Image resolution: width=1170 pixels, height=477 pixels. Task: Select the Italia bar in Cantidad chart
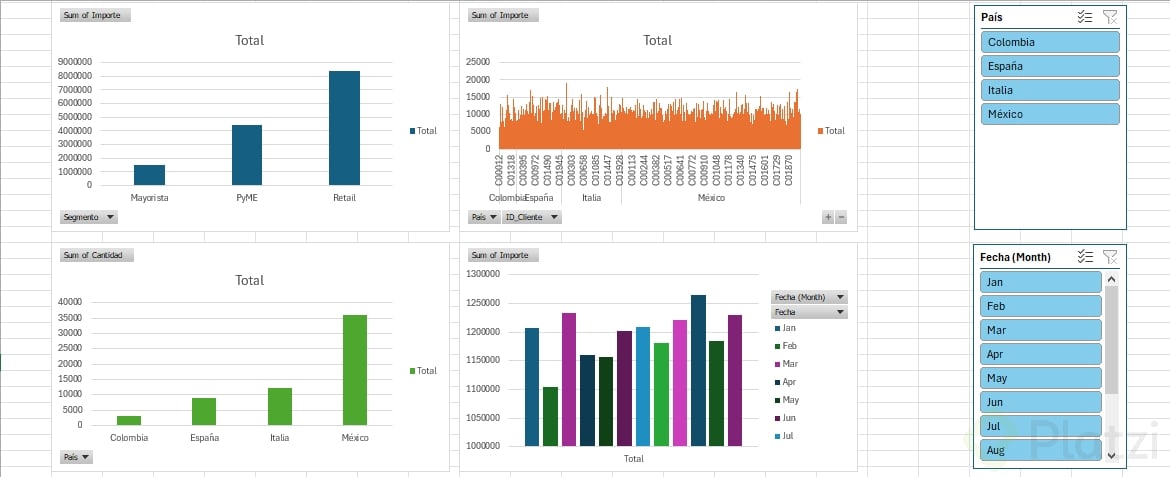coord(280,406)
